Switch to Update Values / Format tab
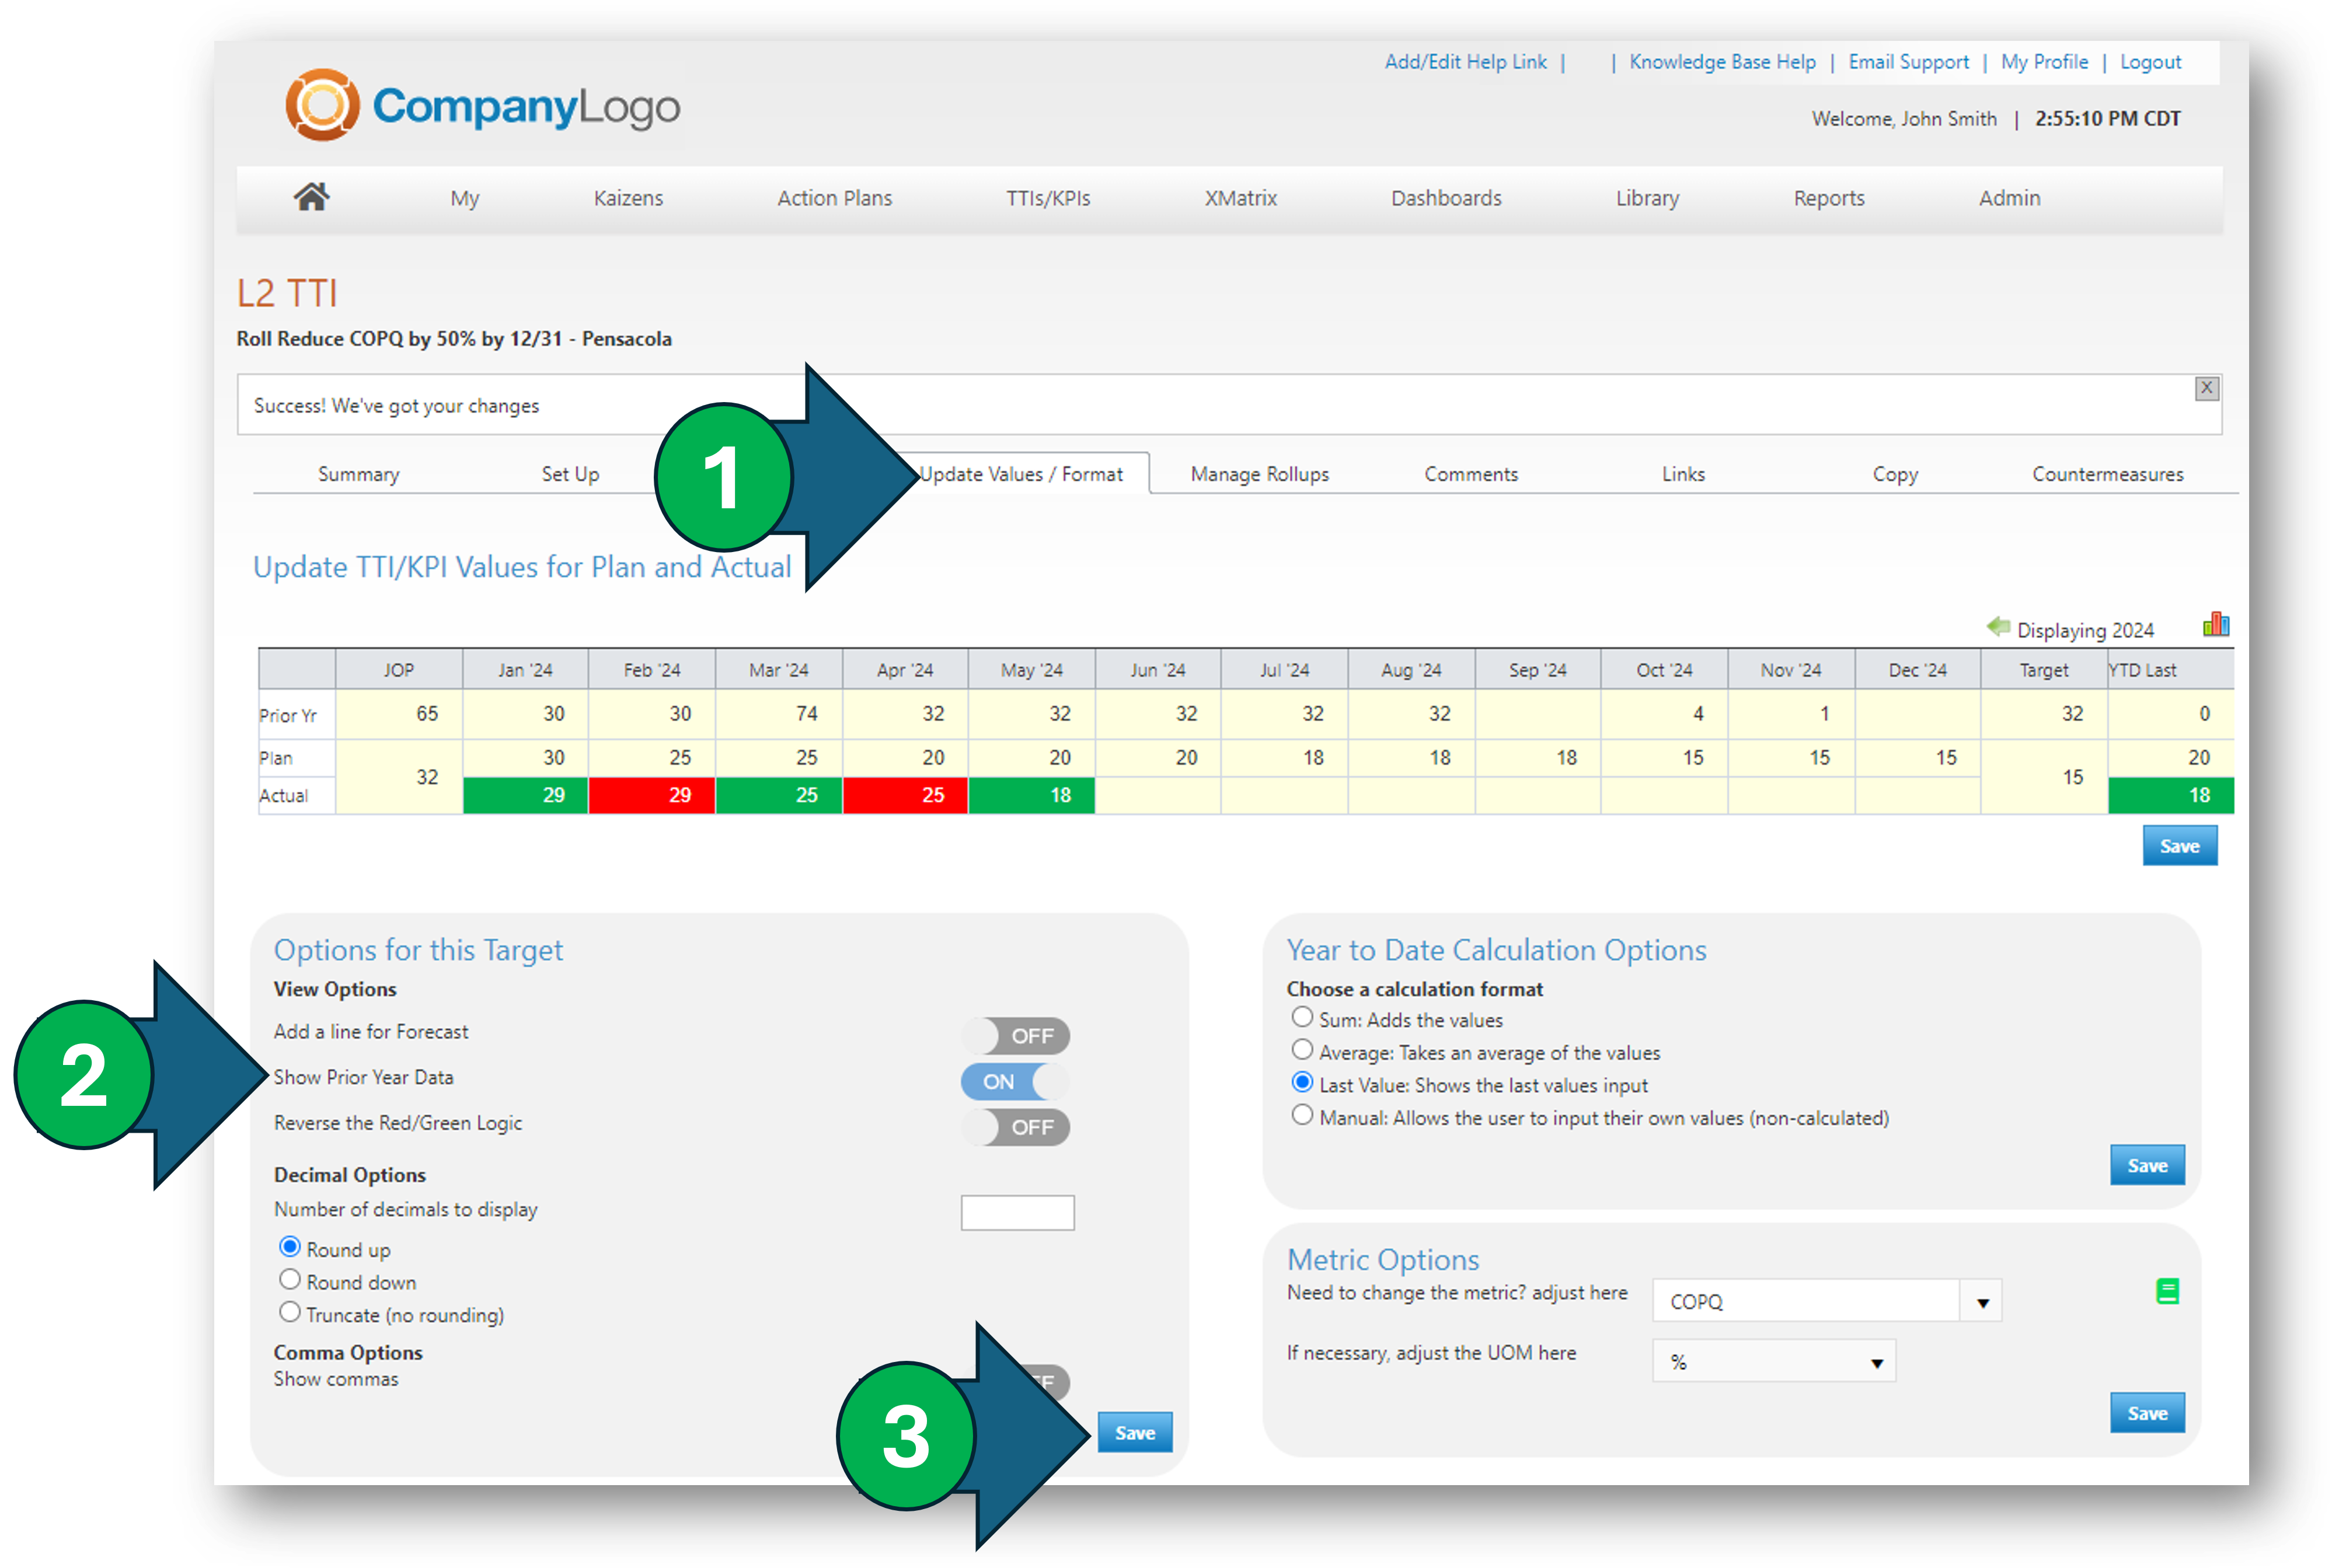 pyautogui.click(x=1021, y=474)
